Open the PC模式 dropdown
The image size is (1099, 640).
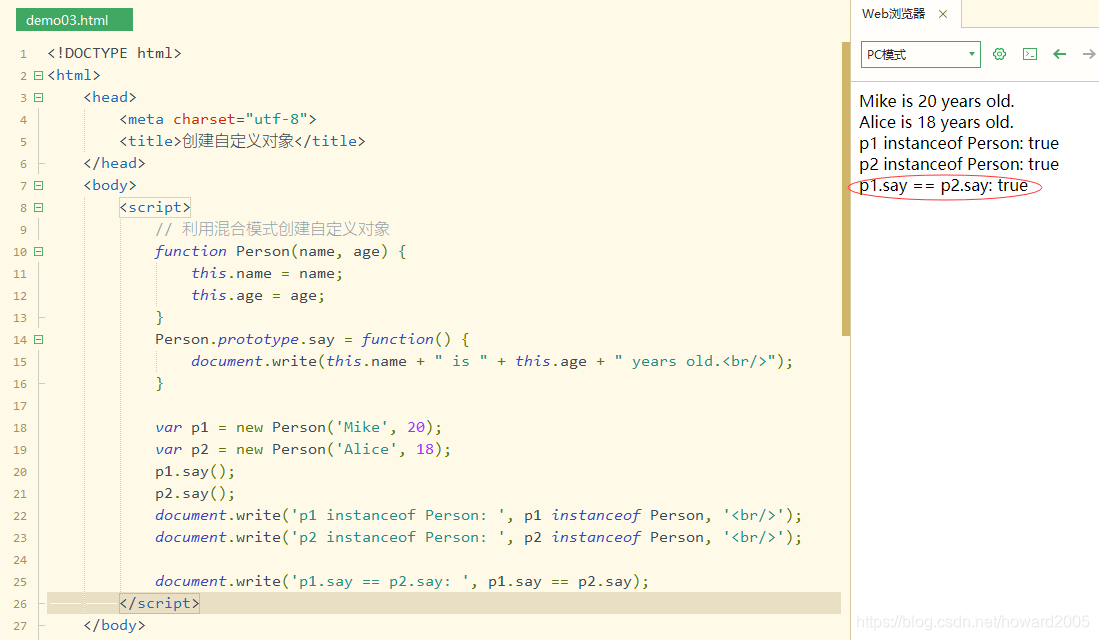pos(920,54)
